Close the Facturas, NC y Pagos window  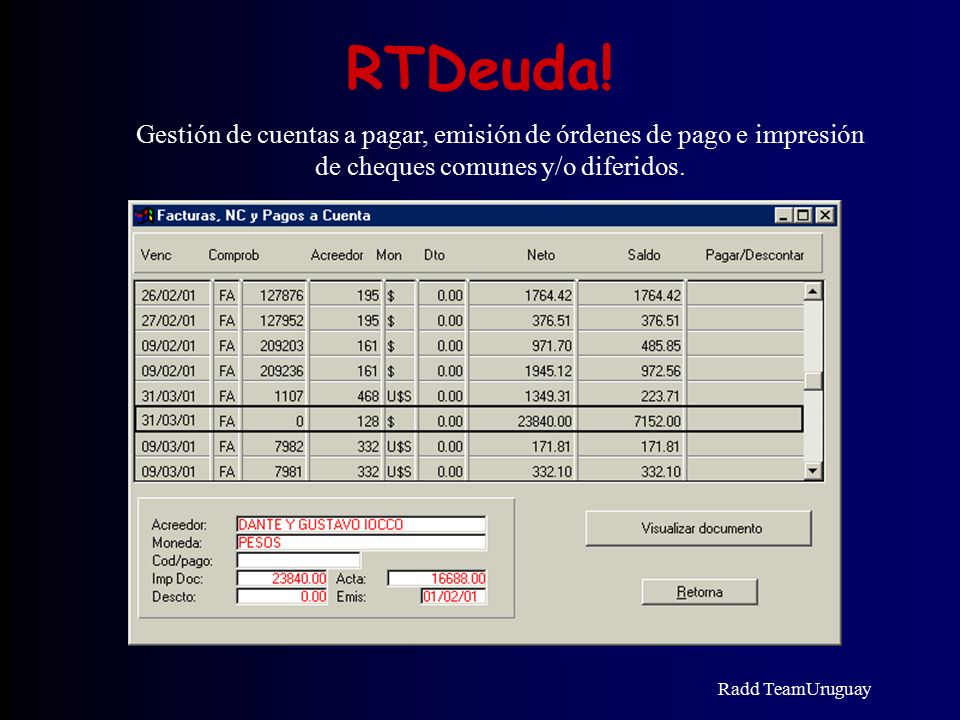click(825, 216)
